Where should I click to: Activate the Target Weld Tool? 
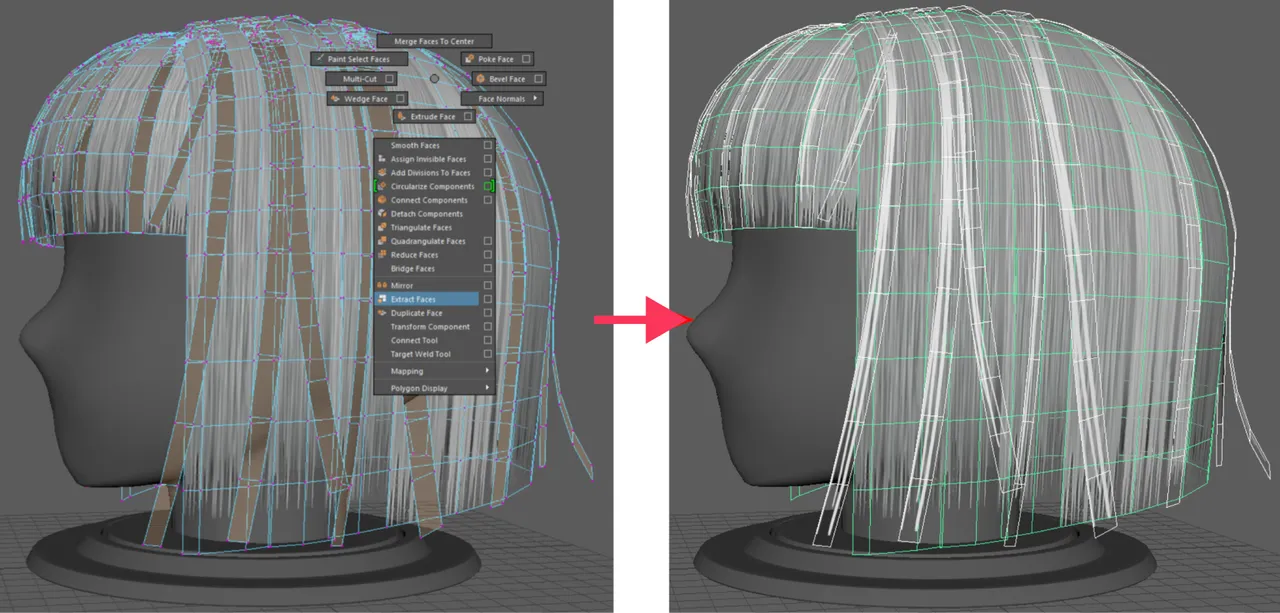[x=420, y=354]
